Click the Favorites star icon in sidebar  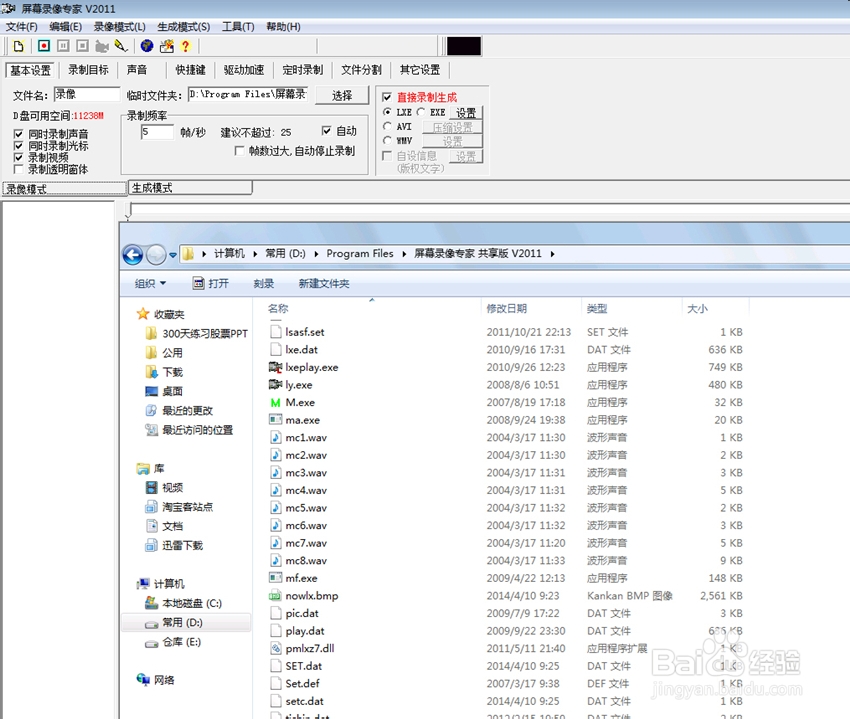tap(143, 314)
